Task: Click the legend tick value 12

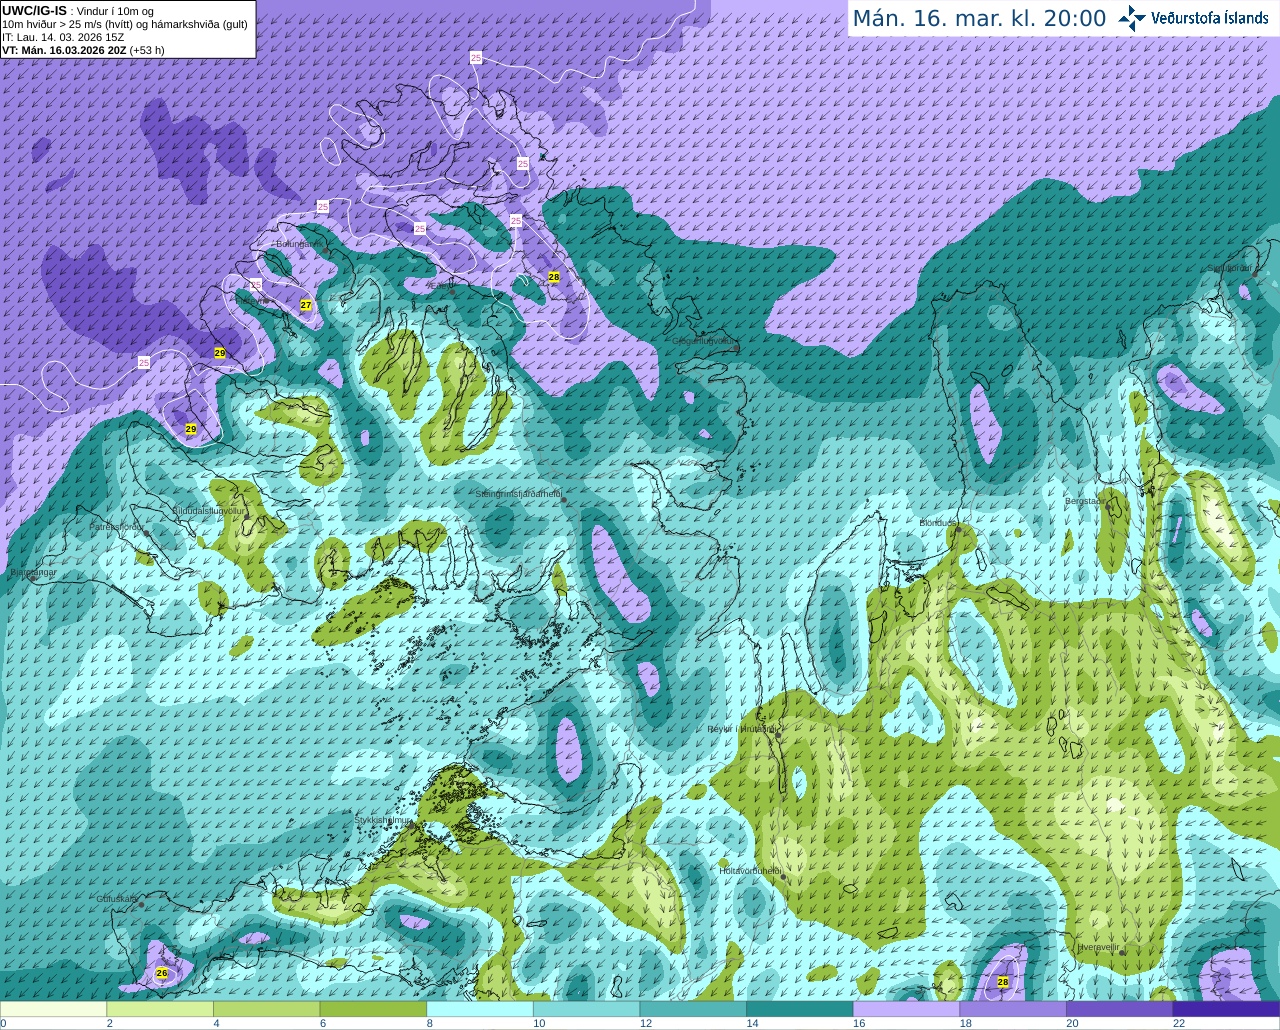Action: click(646, 1024)
